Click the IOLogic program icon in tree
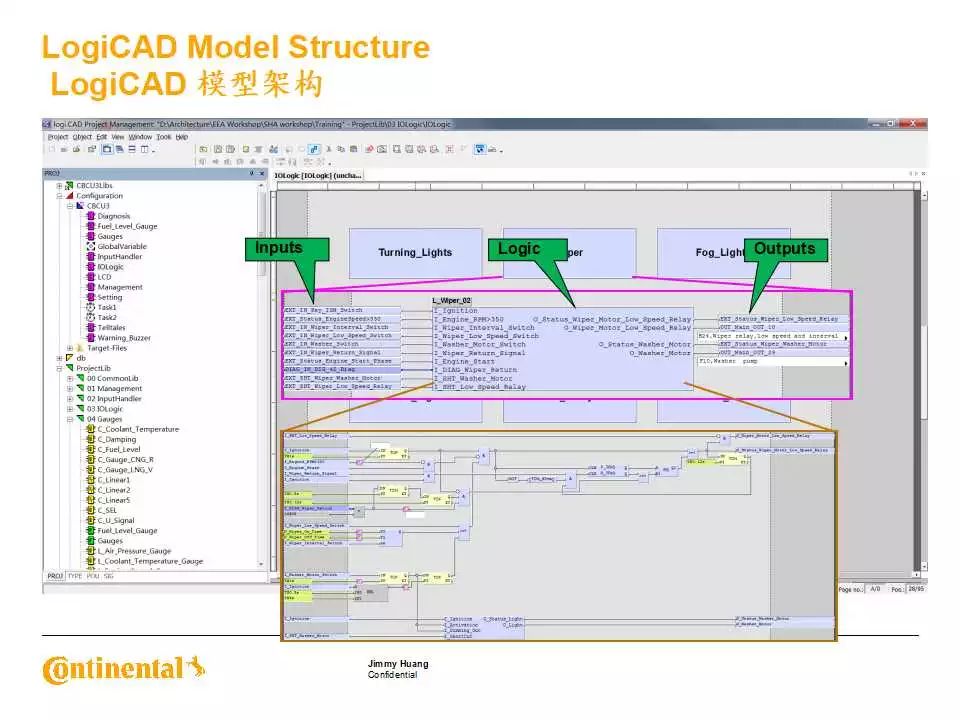The width and height of the screenshot is (960, 720). [x=90, y=267]
